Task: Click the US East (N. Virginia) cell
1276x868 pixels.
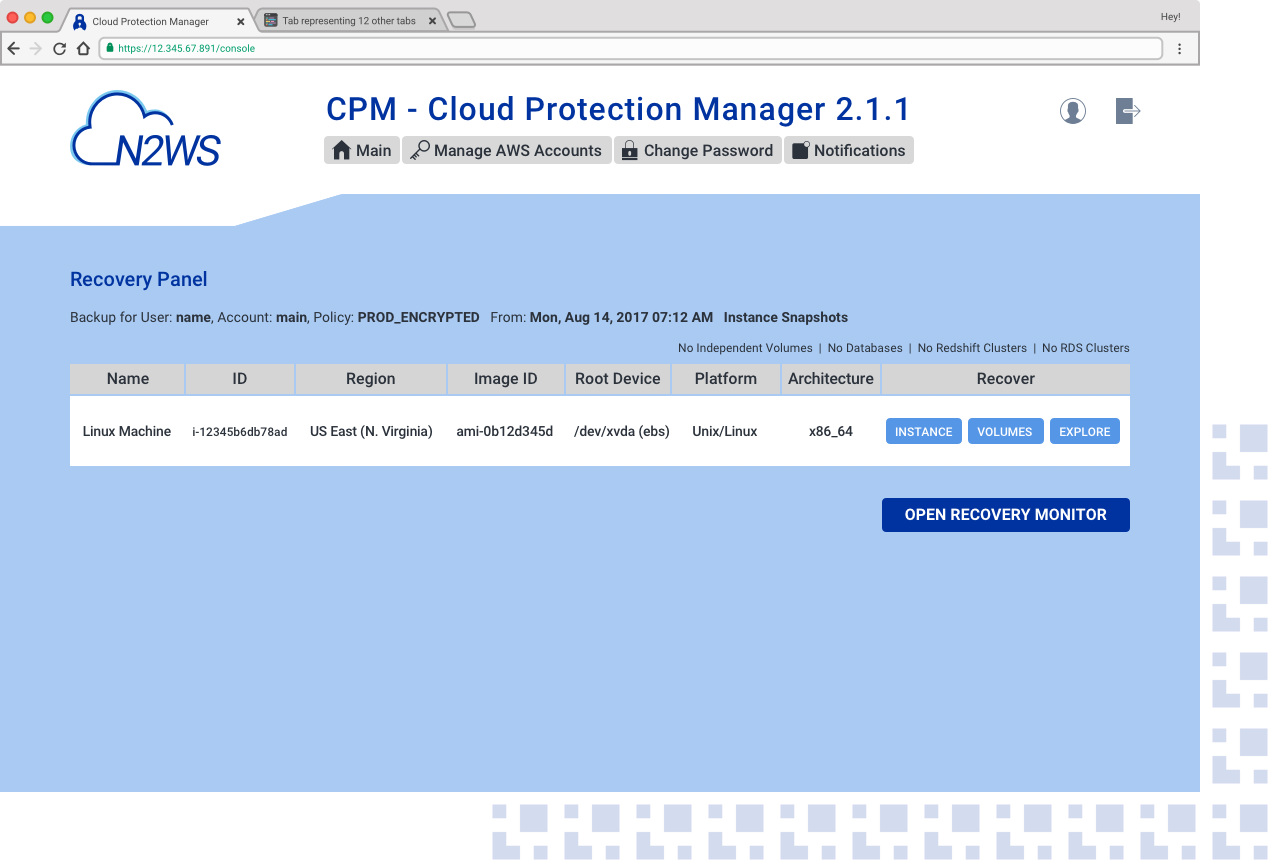Action: click(371, 431)
